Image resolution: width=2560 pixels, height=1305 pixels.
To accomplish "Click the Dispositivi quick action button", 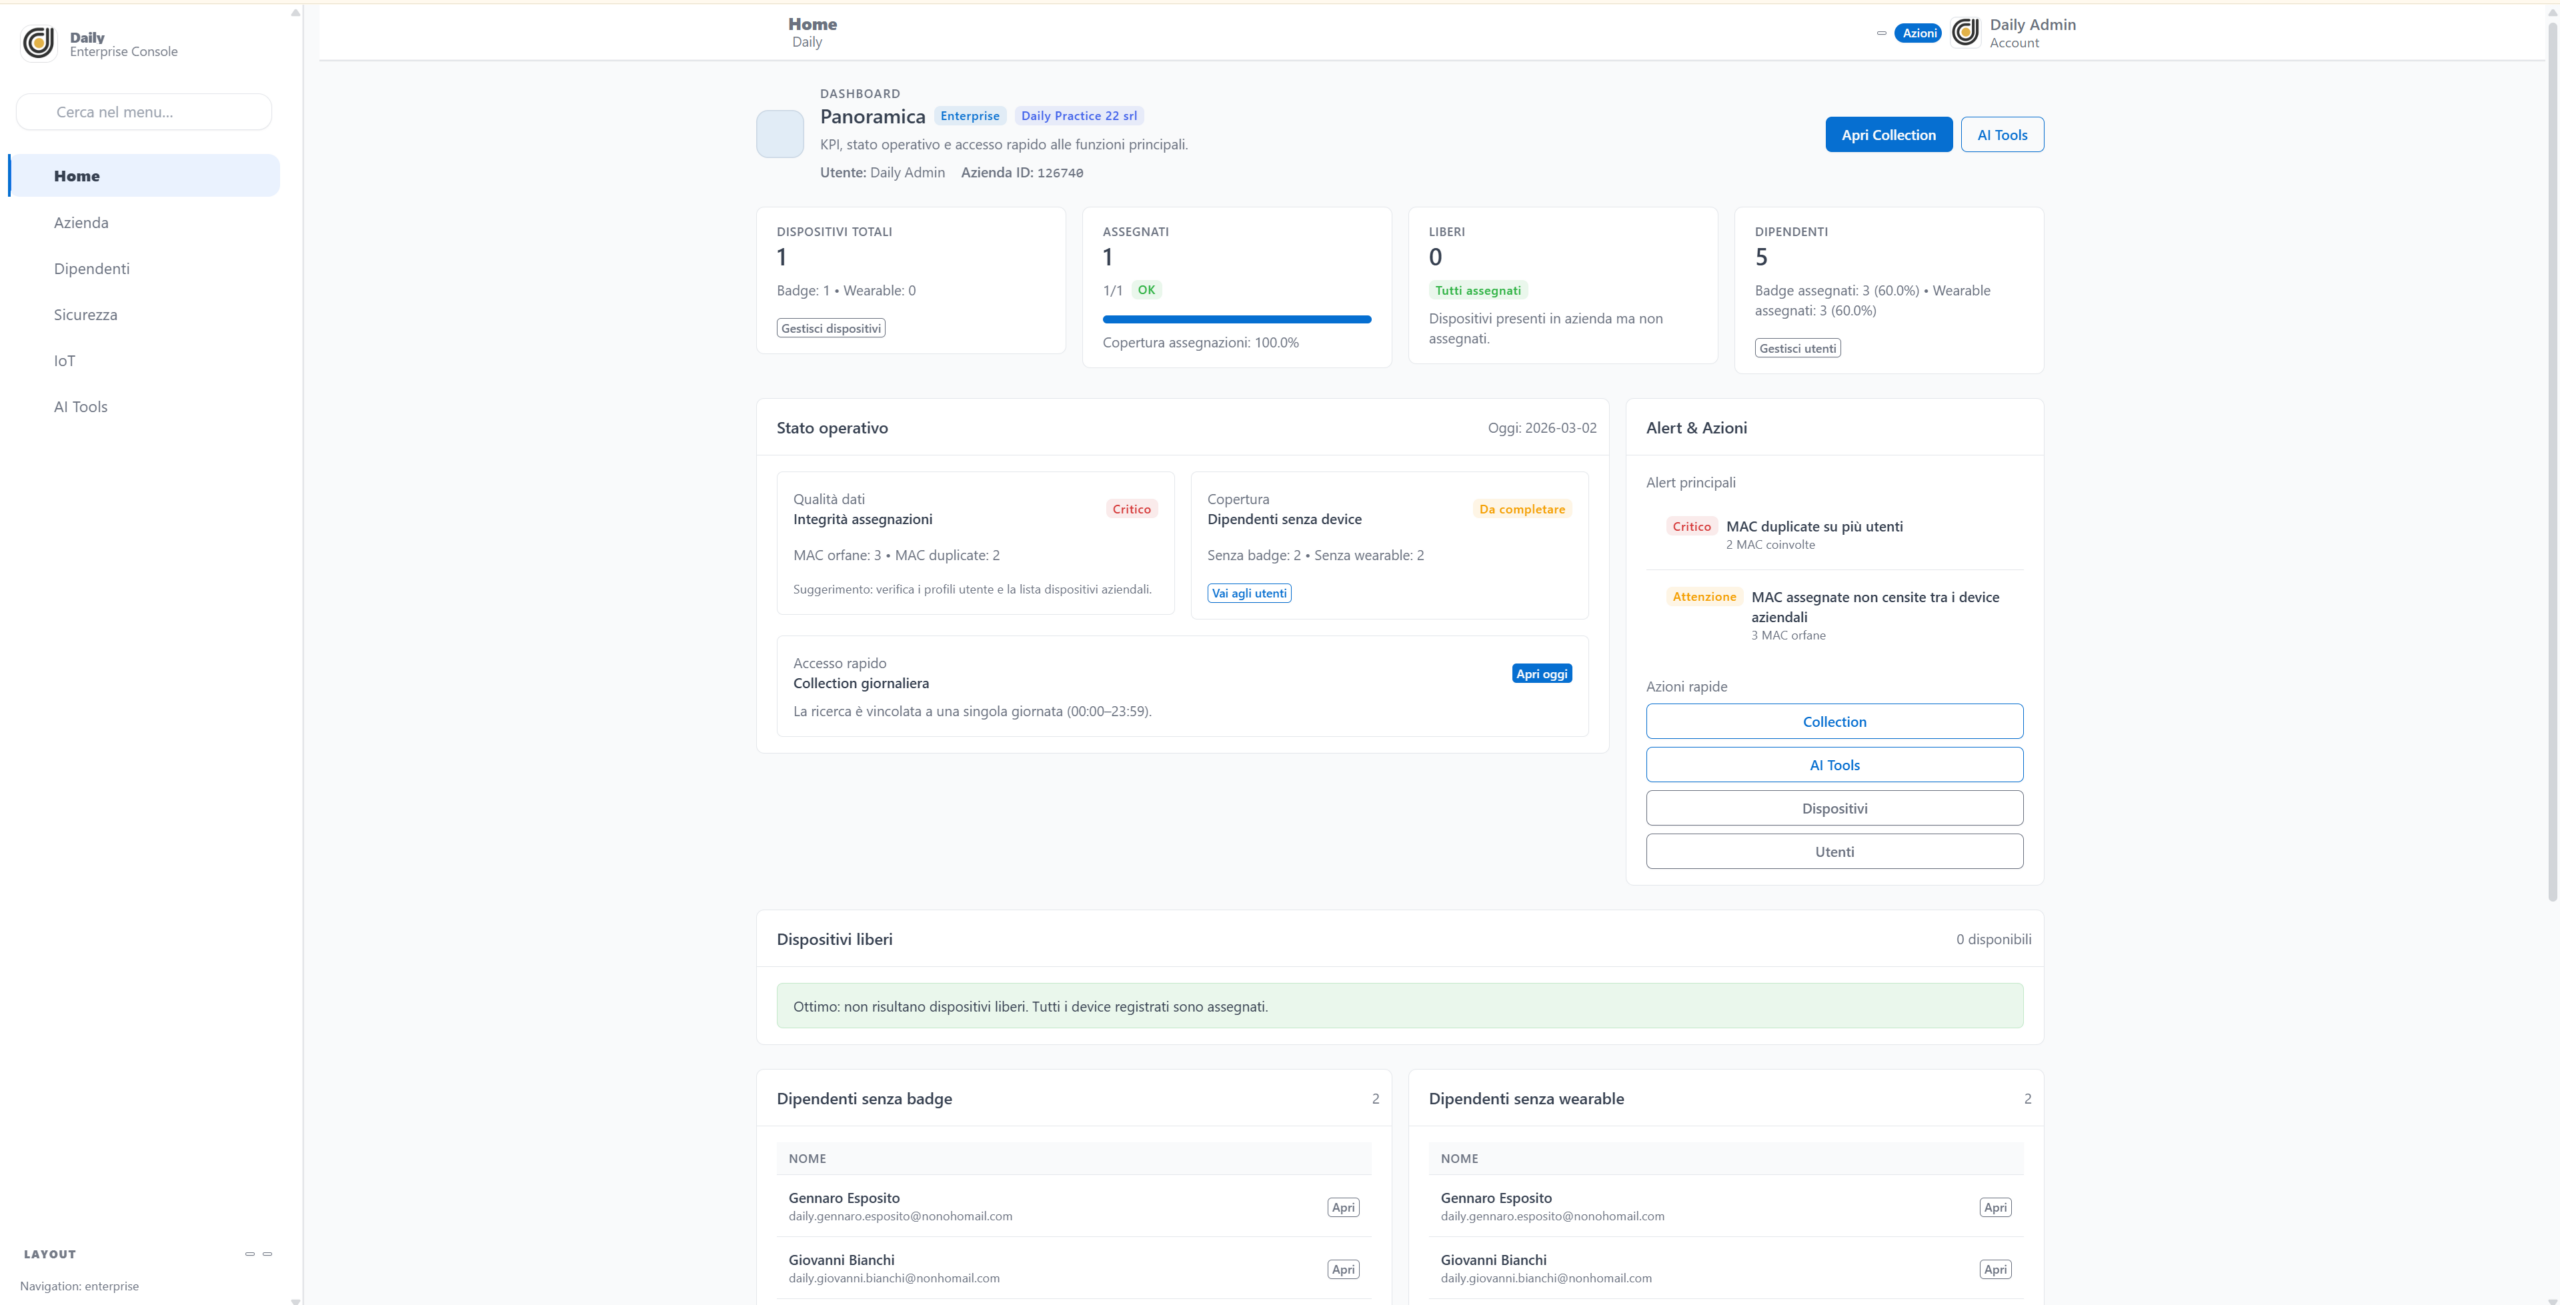I will 1834,808.
